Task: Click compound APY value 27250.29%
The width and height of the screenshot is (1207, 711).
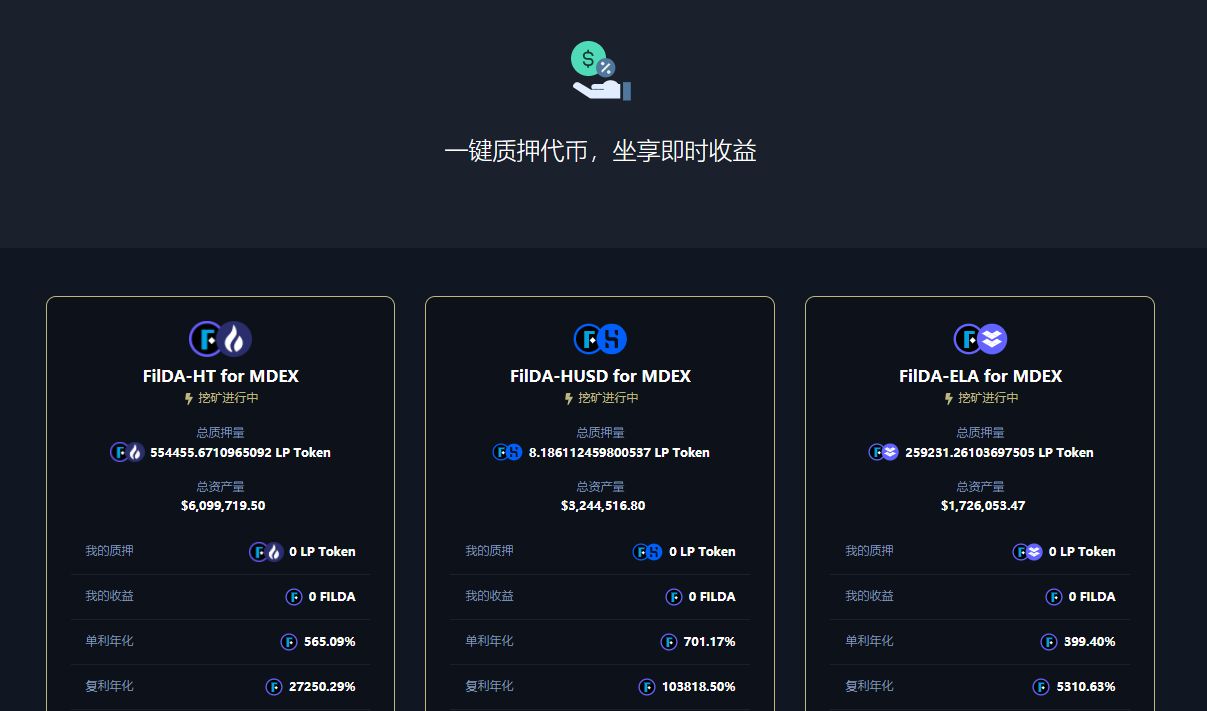Action: click(x=322, y=686)
